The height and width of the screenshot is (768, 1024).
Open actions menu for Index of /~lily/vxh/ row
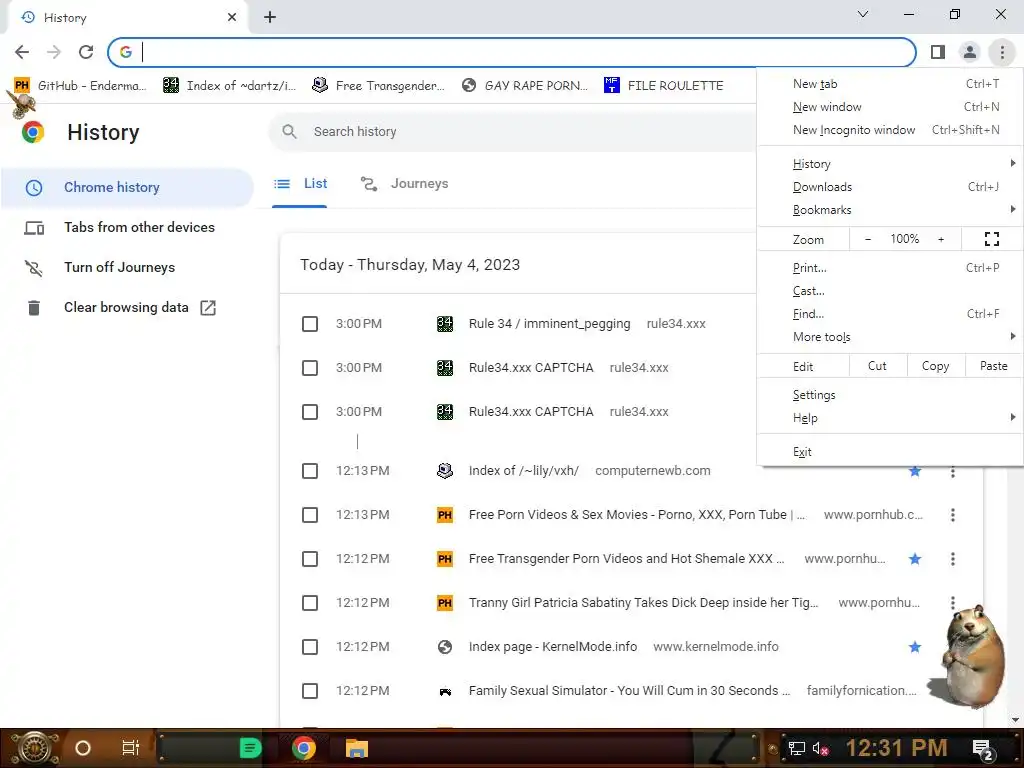coord(953,471)
